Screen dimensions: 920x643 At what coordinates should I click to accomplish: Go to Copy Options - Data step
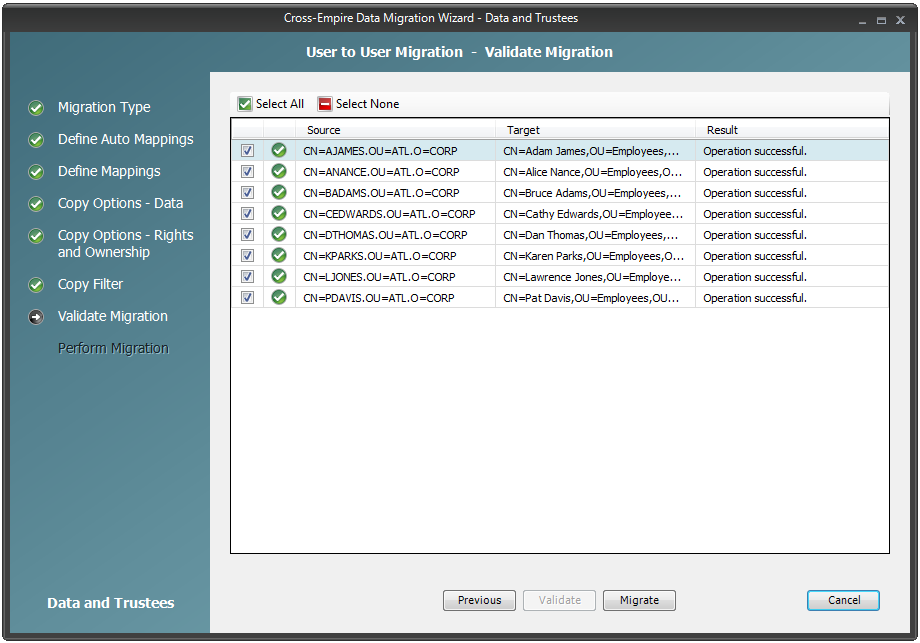[120, 204]
